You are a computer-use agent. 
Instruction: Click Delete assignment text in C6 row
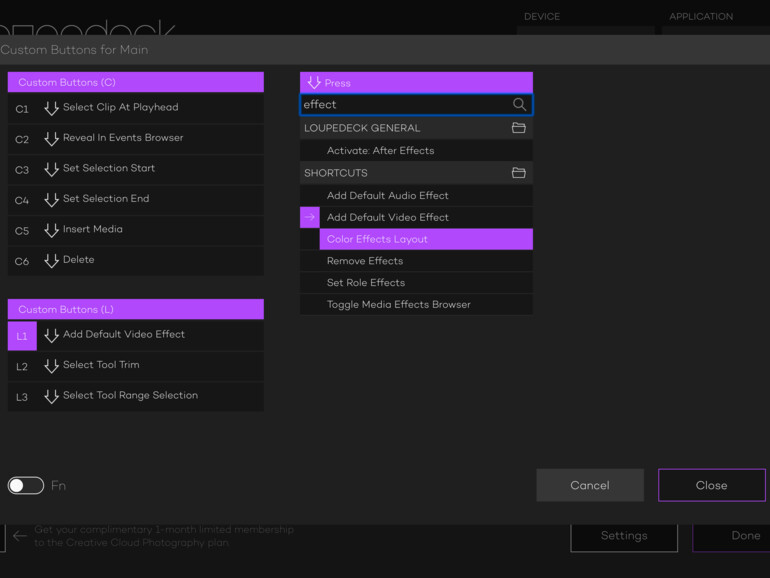(79, 259)
